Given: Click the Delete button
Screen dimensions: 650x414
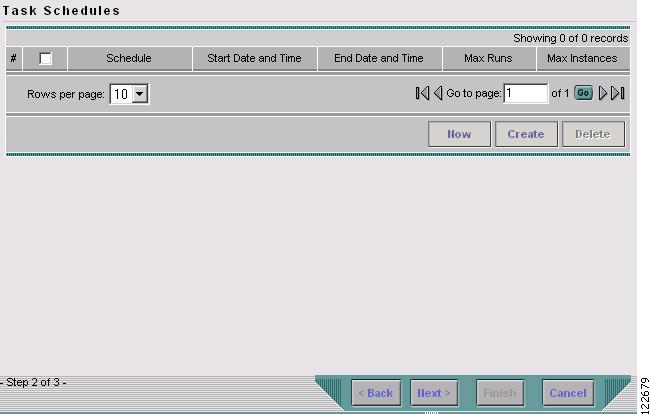Looking at the screenshot, I should tap(593, 134).
